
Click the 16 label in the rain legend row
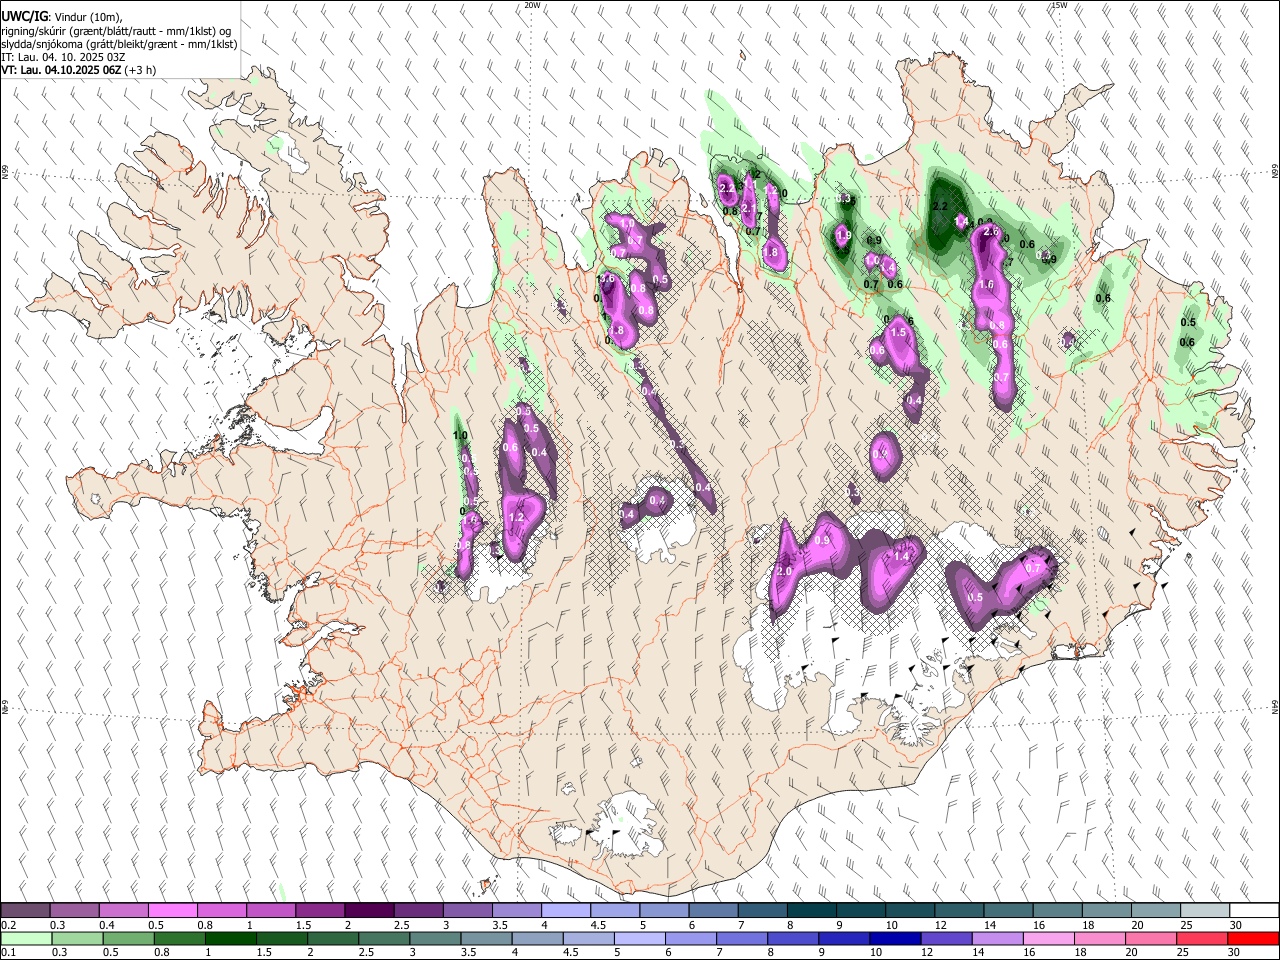tap(1030, 953)
